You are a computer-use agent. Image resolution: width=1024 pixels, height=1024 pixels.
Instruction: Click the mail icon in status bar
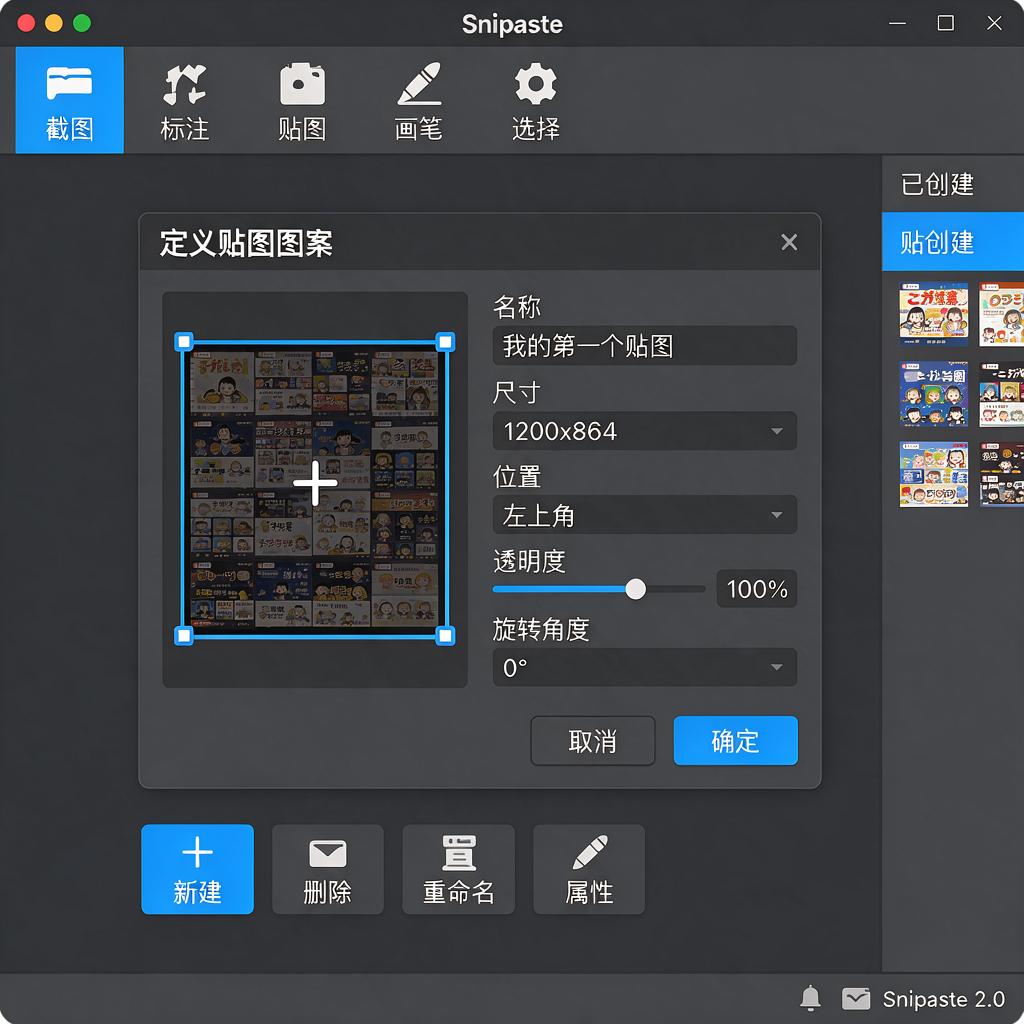856,999
